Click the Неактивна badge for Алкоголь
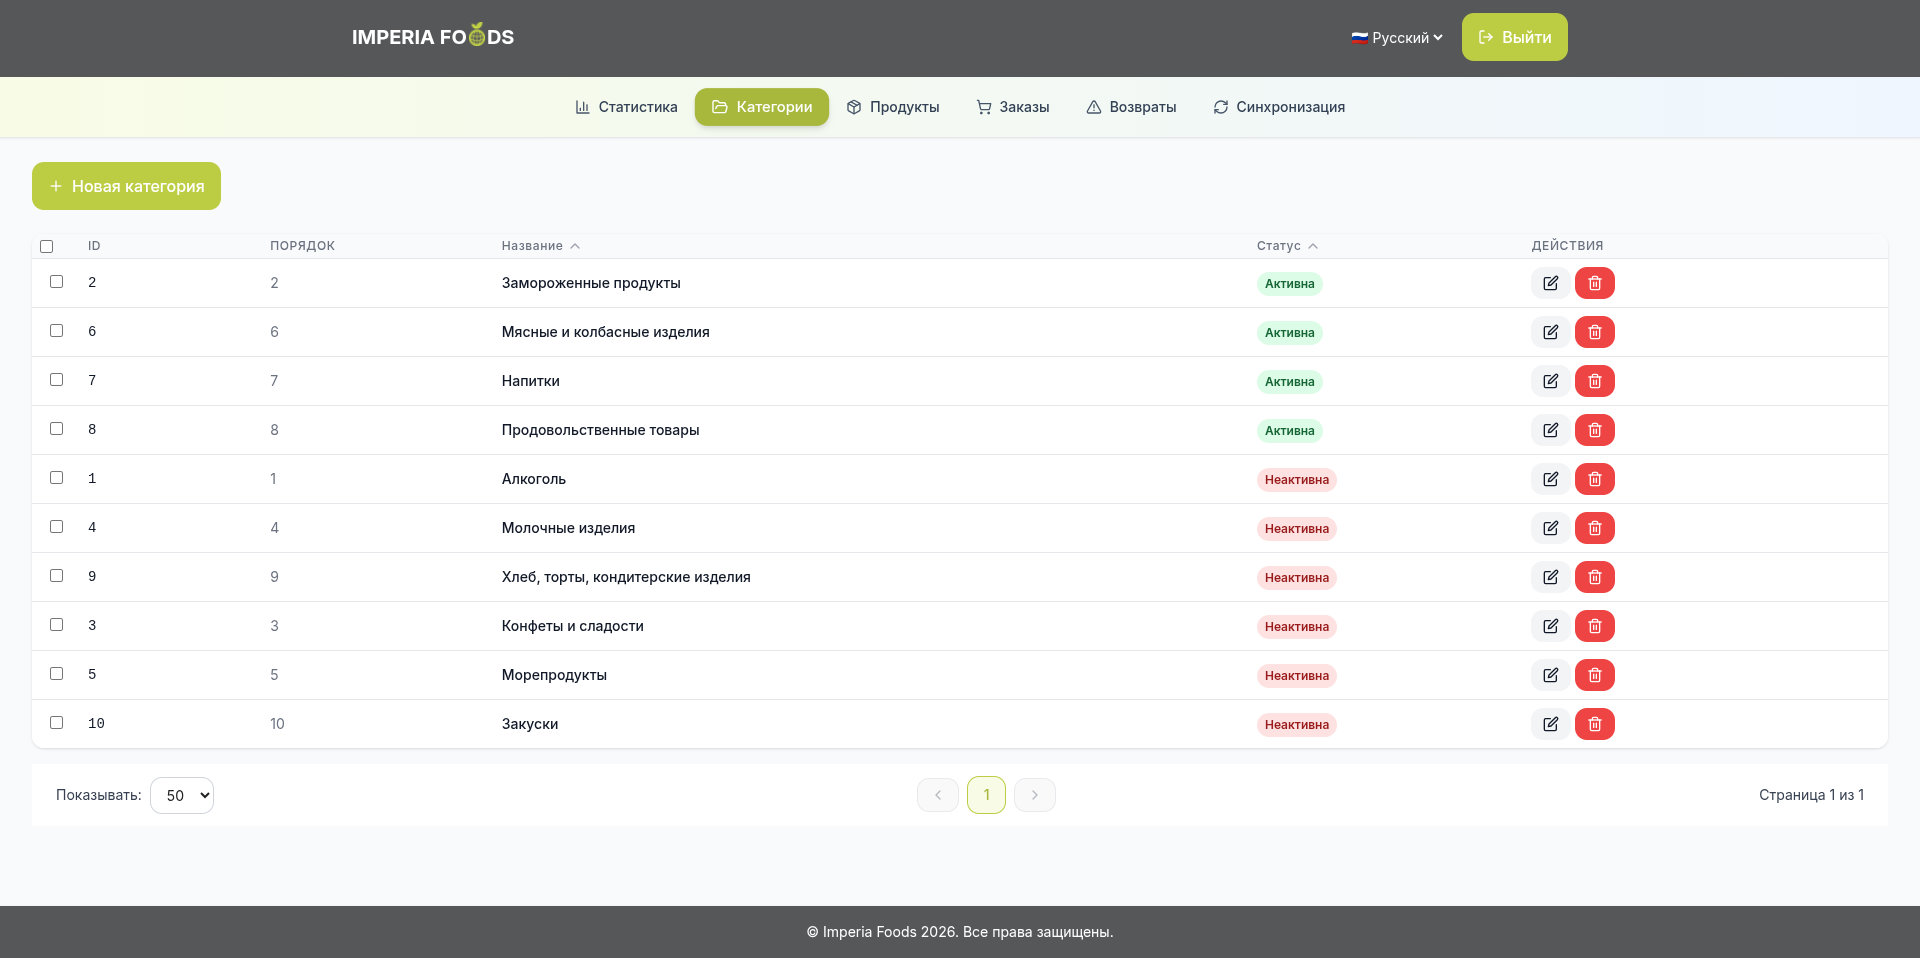This screenshot has height=958, width=1920. pos(1296,480)
